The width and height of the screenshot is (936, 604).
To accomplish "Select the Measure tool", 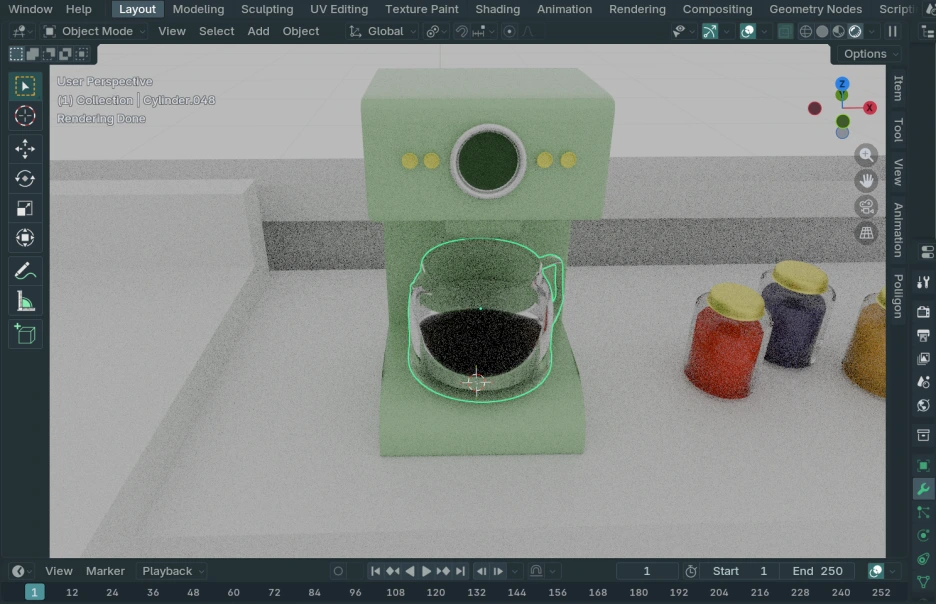I will click(25, 301).
